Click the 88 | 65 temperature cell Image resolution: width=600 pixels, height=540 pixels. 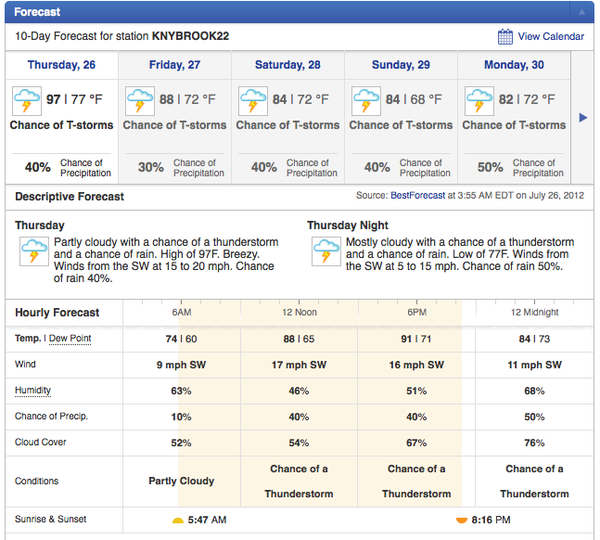pos(299,339)
